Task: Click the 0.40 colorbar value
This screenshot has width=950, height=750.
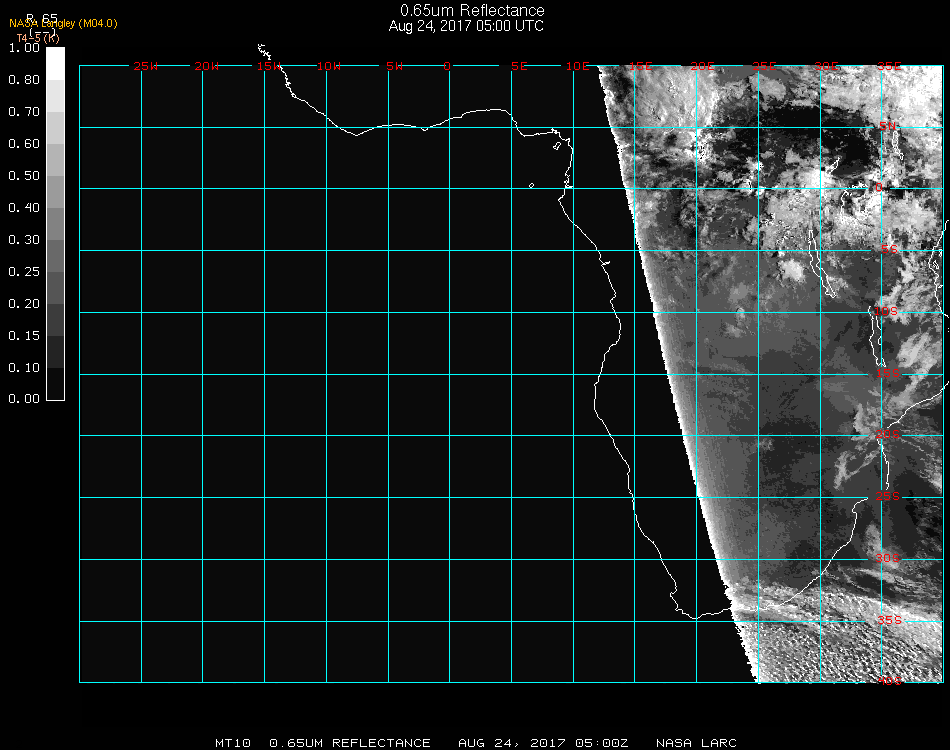Action: point(24,208)
